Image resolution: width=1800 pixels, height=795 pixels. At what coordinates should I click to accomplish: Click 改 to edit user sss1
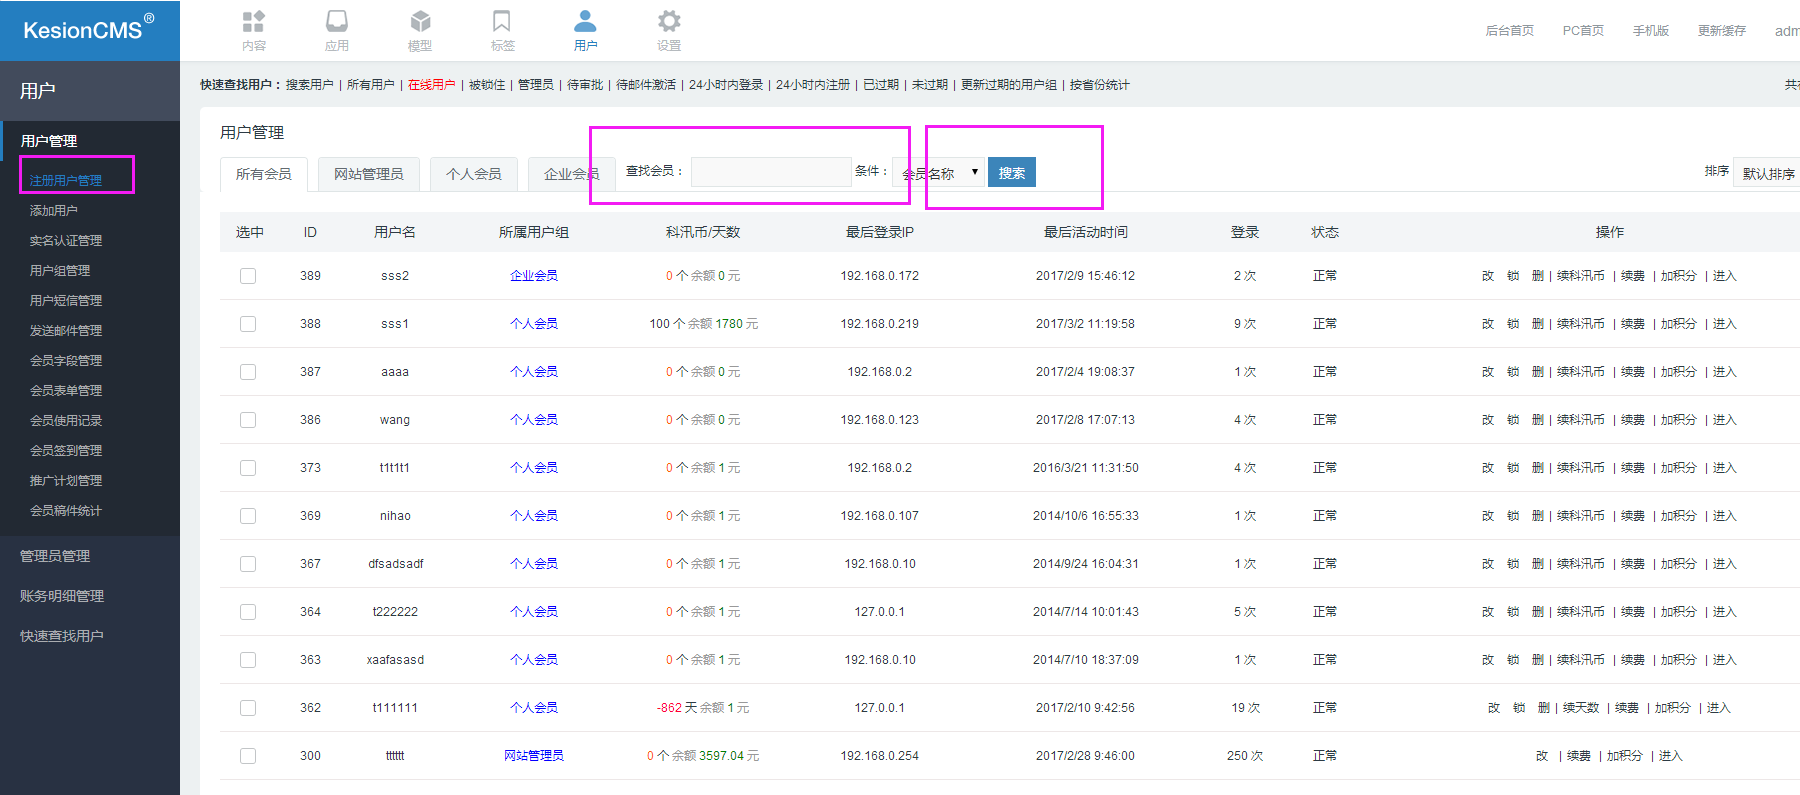tap(1488, 324)
